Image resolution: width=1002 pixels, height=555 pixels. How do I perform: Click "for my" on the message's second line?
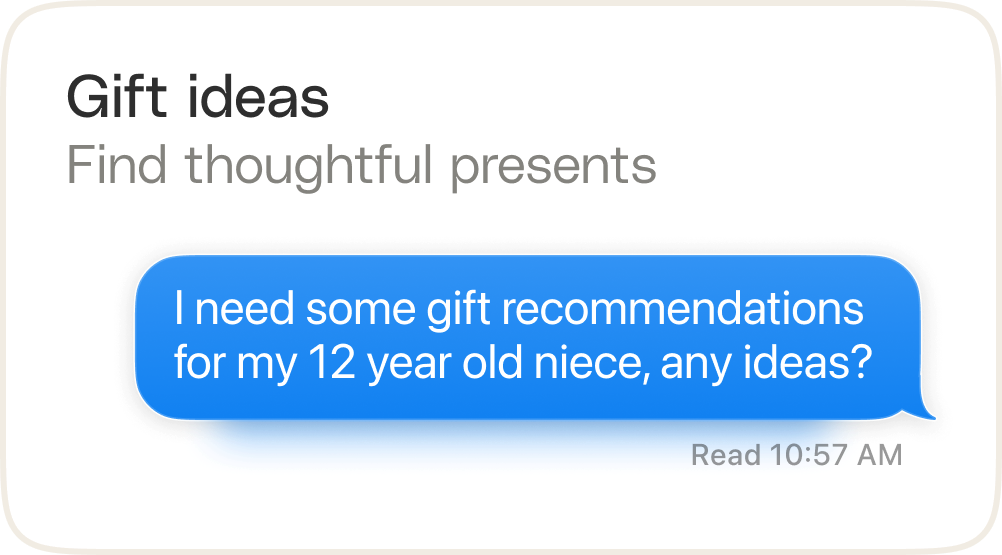[234, 361]
